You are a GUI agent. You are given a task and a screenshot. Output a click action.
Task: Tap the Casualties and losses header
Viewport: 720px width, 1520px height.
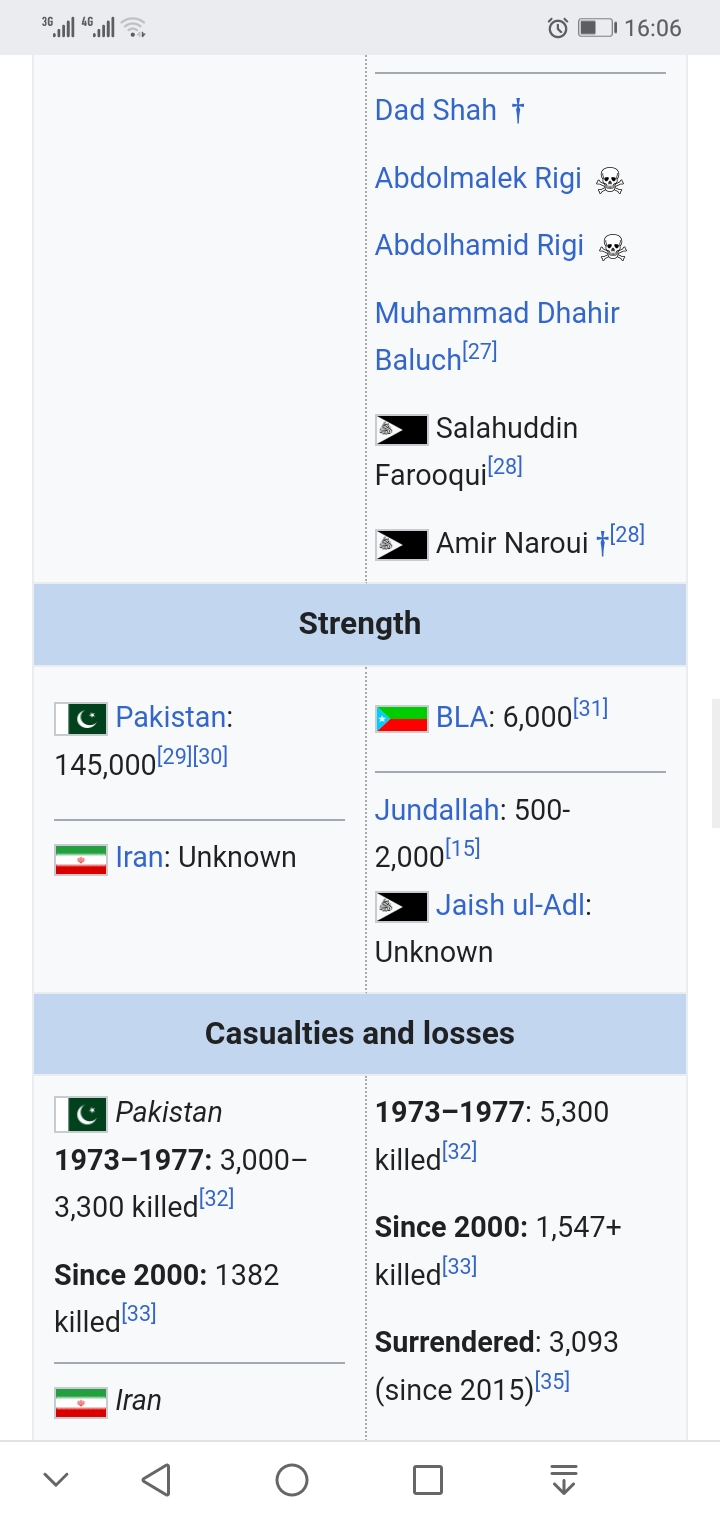coord(360,1033)
